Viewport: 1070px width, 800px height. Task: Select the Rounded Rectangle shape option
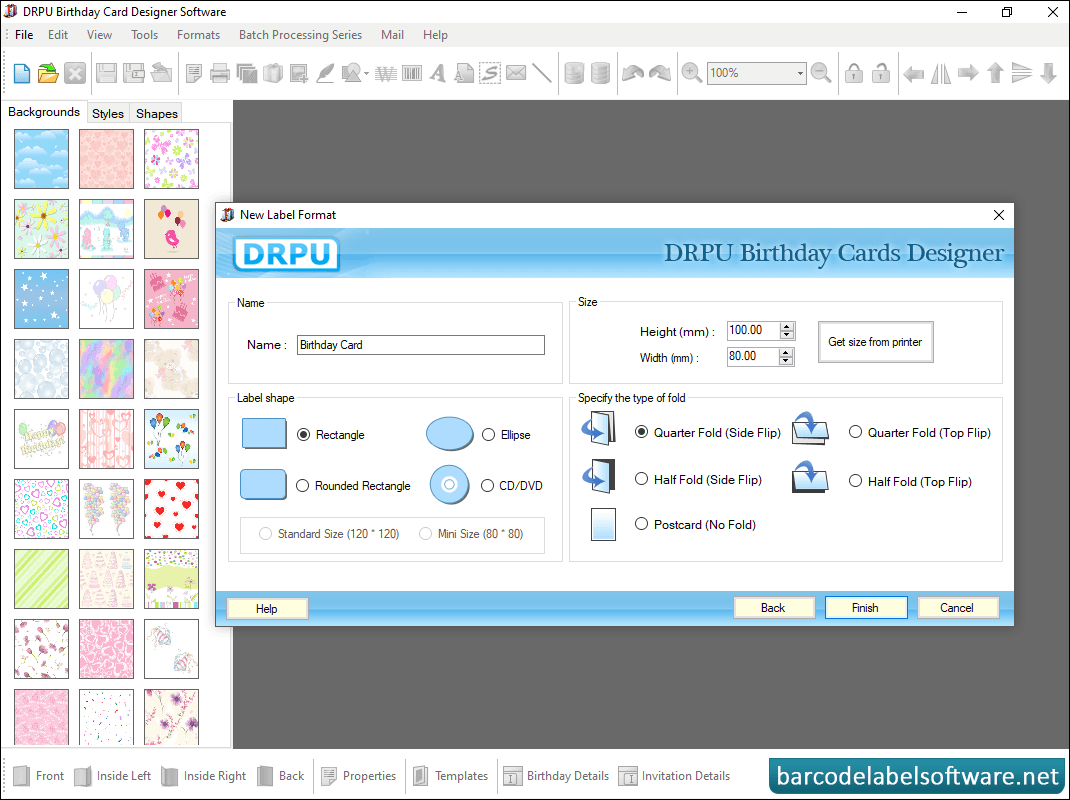303,486
